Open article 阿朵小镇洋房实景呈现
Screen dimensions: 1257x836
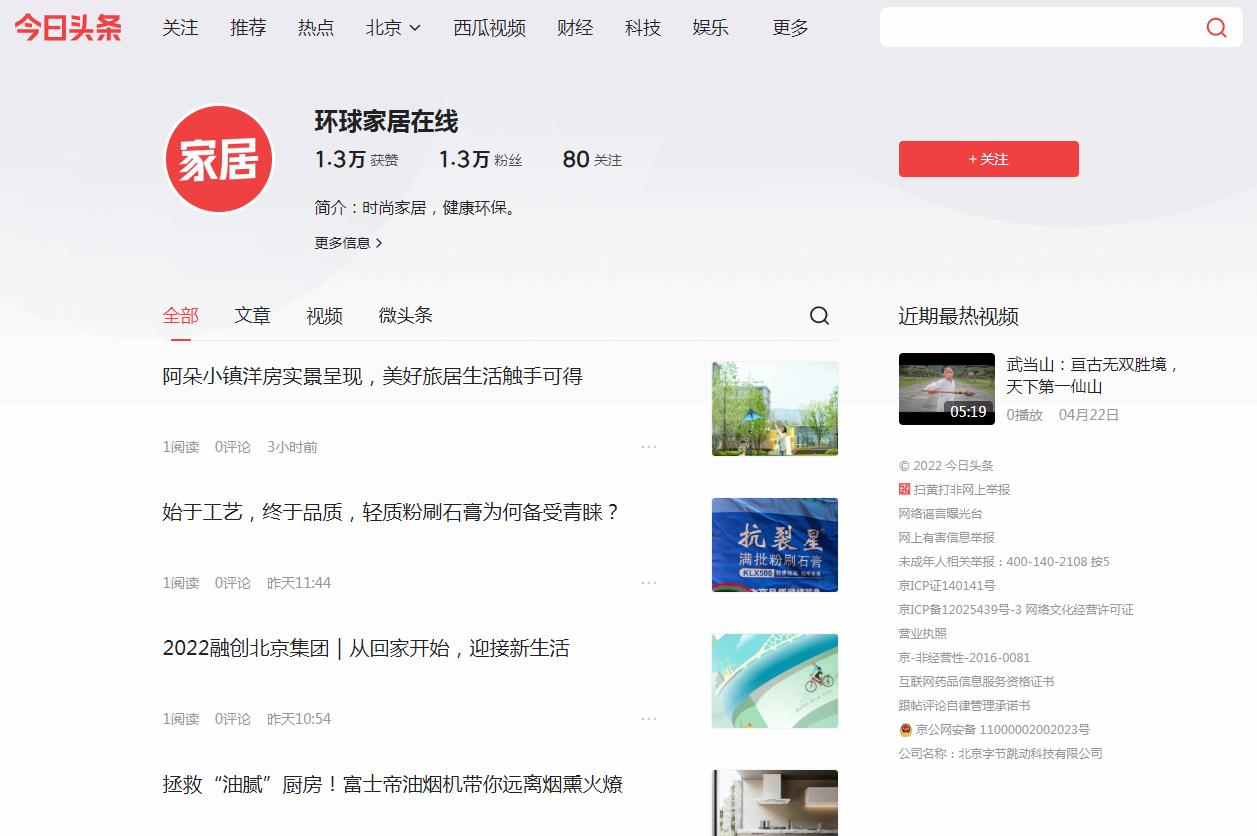[372, 377]
